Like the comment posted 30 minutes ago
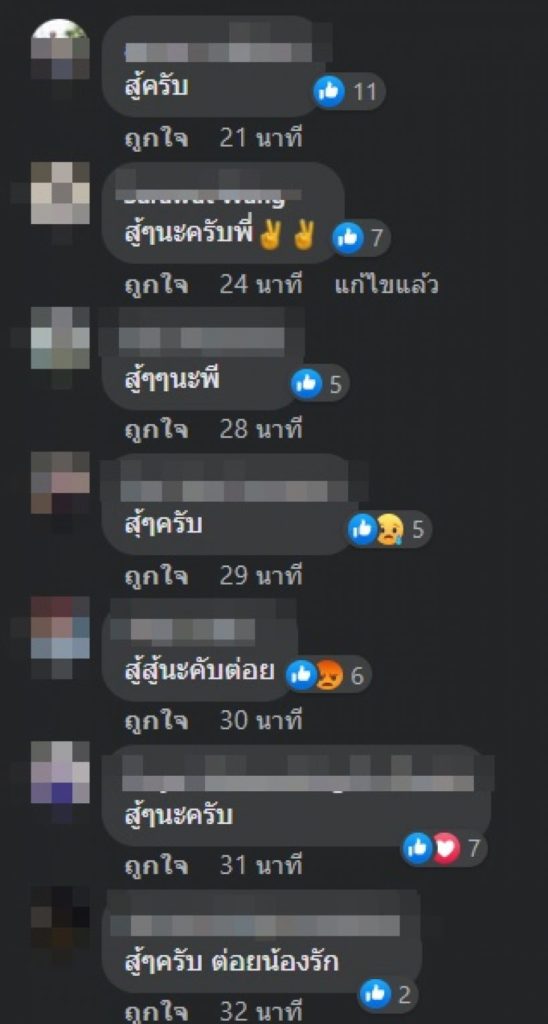 point(157,721)
